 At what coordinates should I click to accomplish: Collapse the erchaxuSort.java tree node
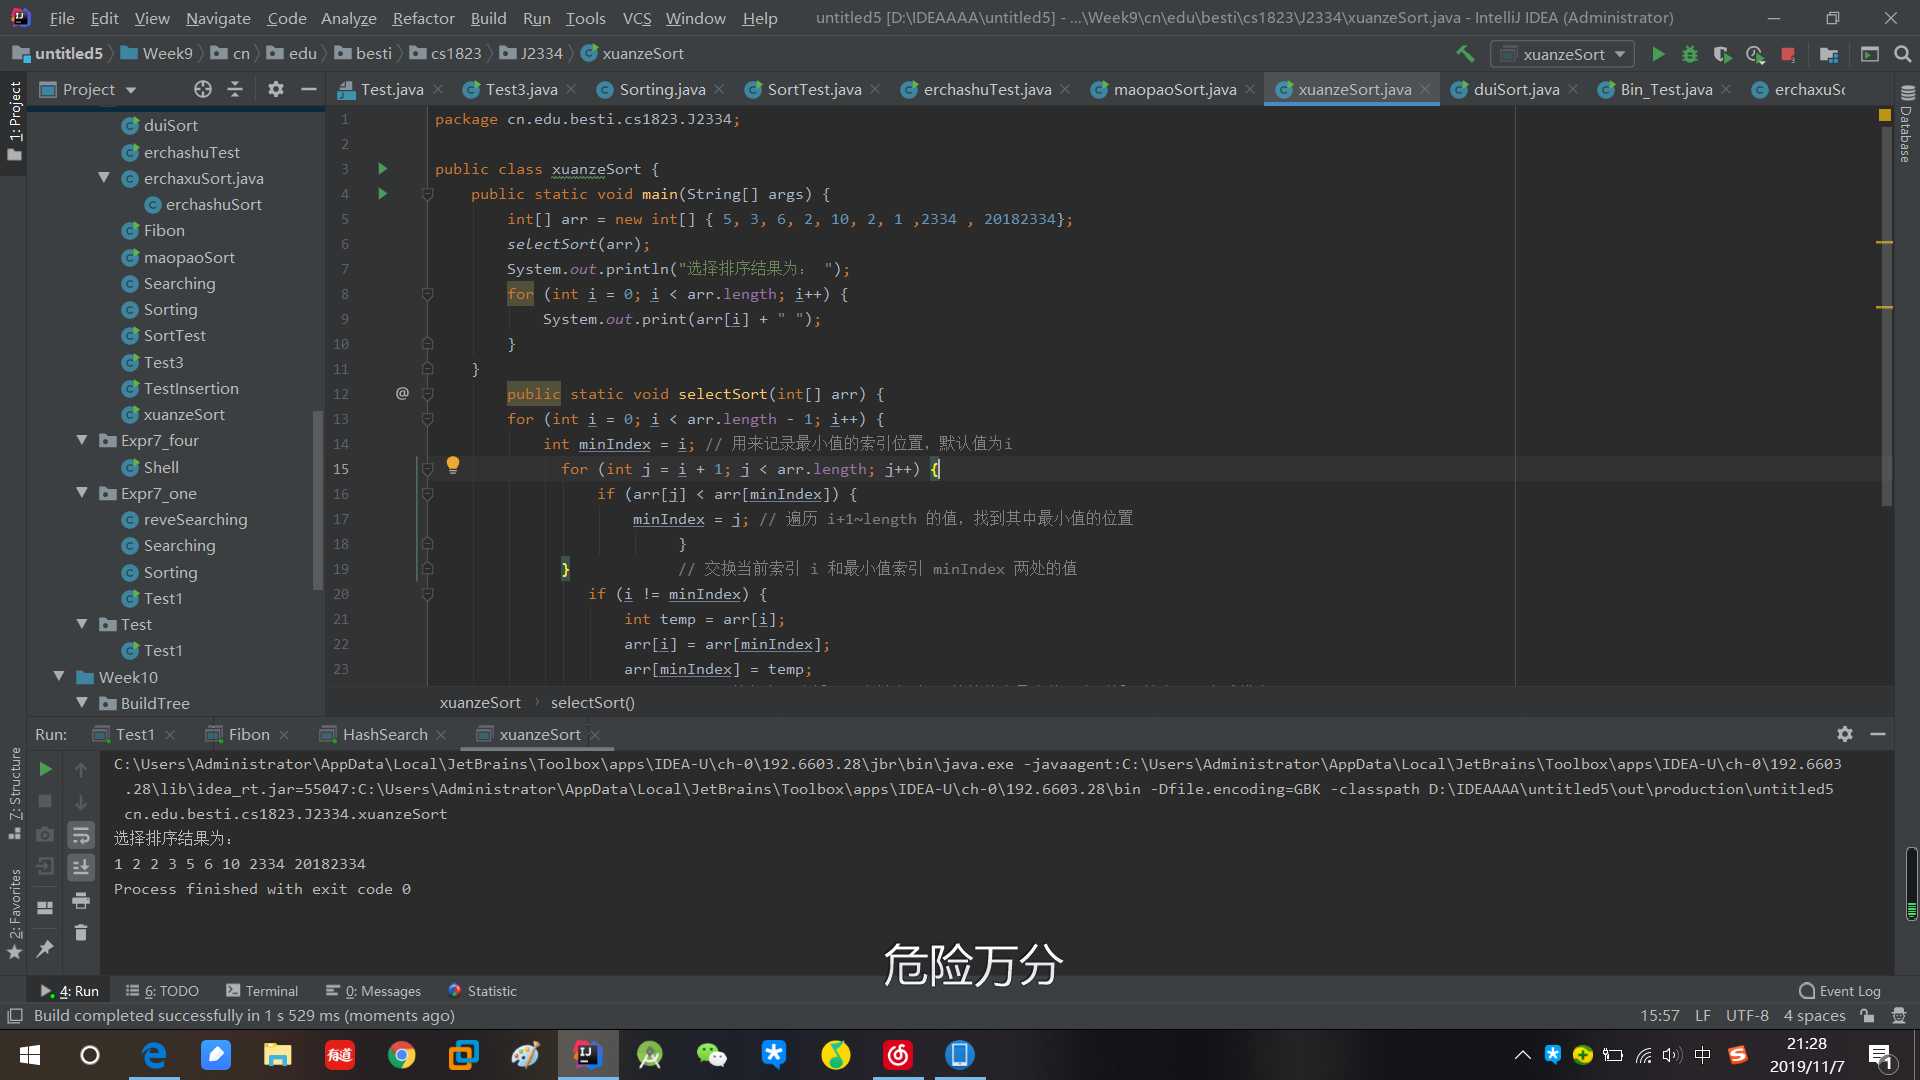(x=104, y=178)
